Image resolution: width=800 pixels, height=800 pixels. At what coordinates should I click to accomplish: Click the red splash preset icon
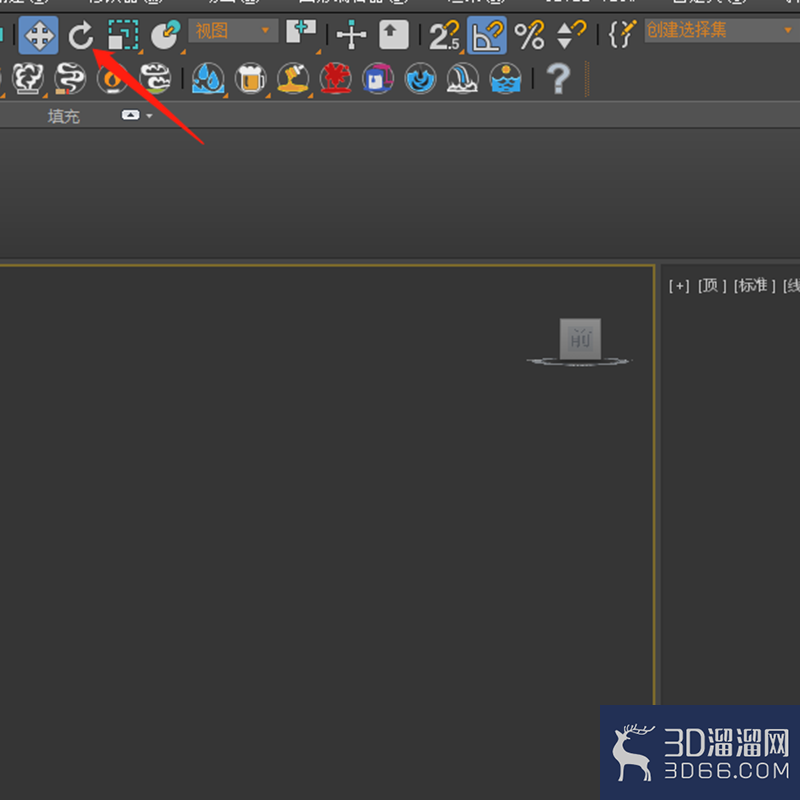click(335, 79)
